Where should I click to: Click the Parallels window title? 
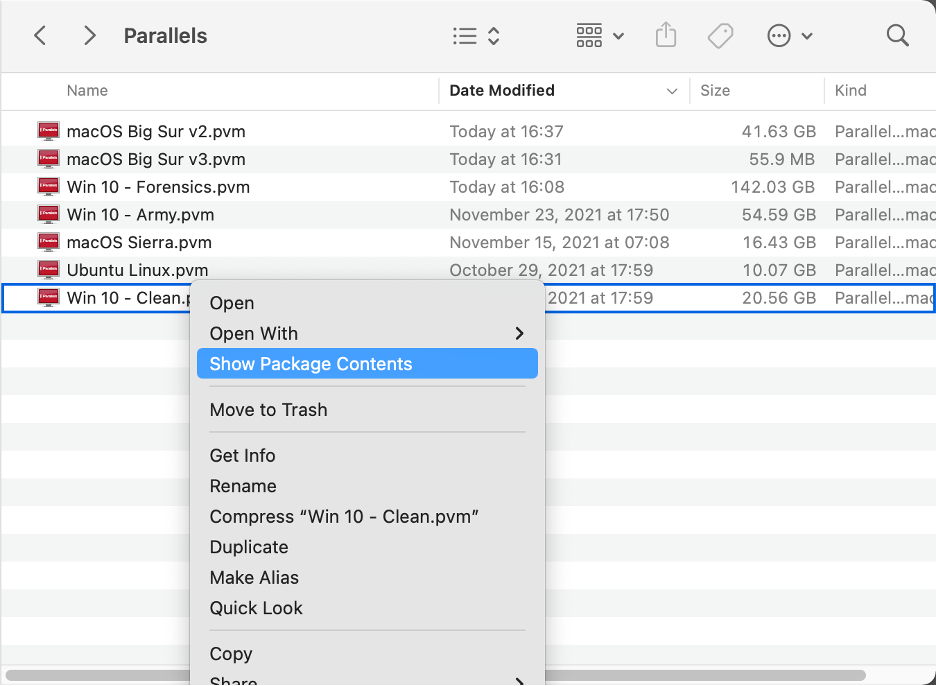[165, 36]
